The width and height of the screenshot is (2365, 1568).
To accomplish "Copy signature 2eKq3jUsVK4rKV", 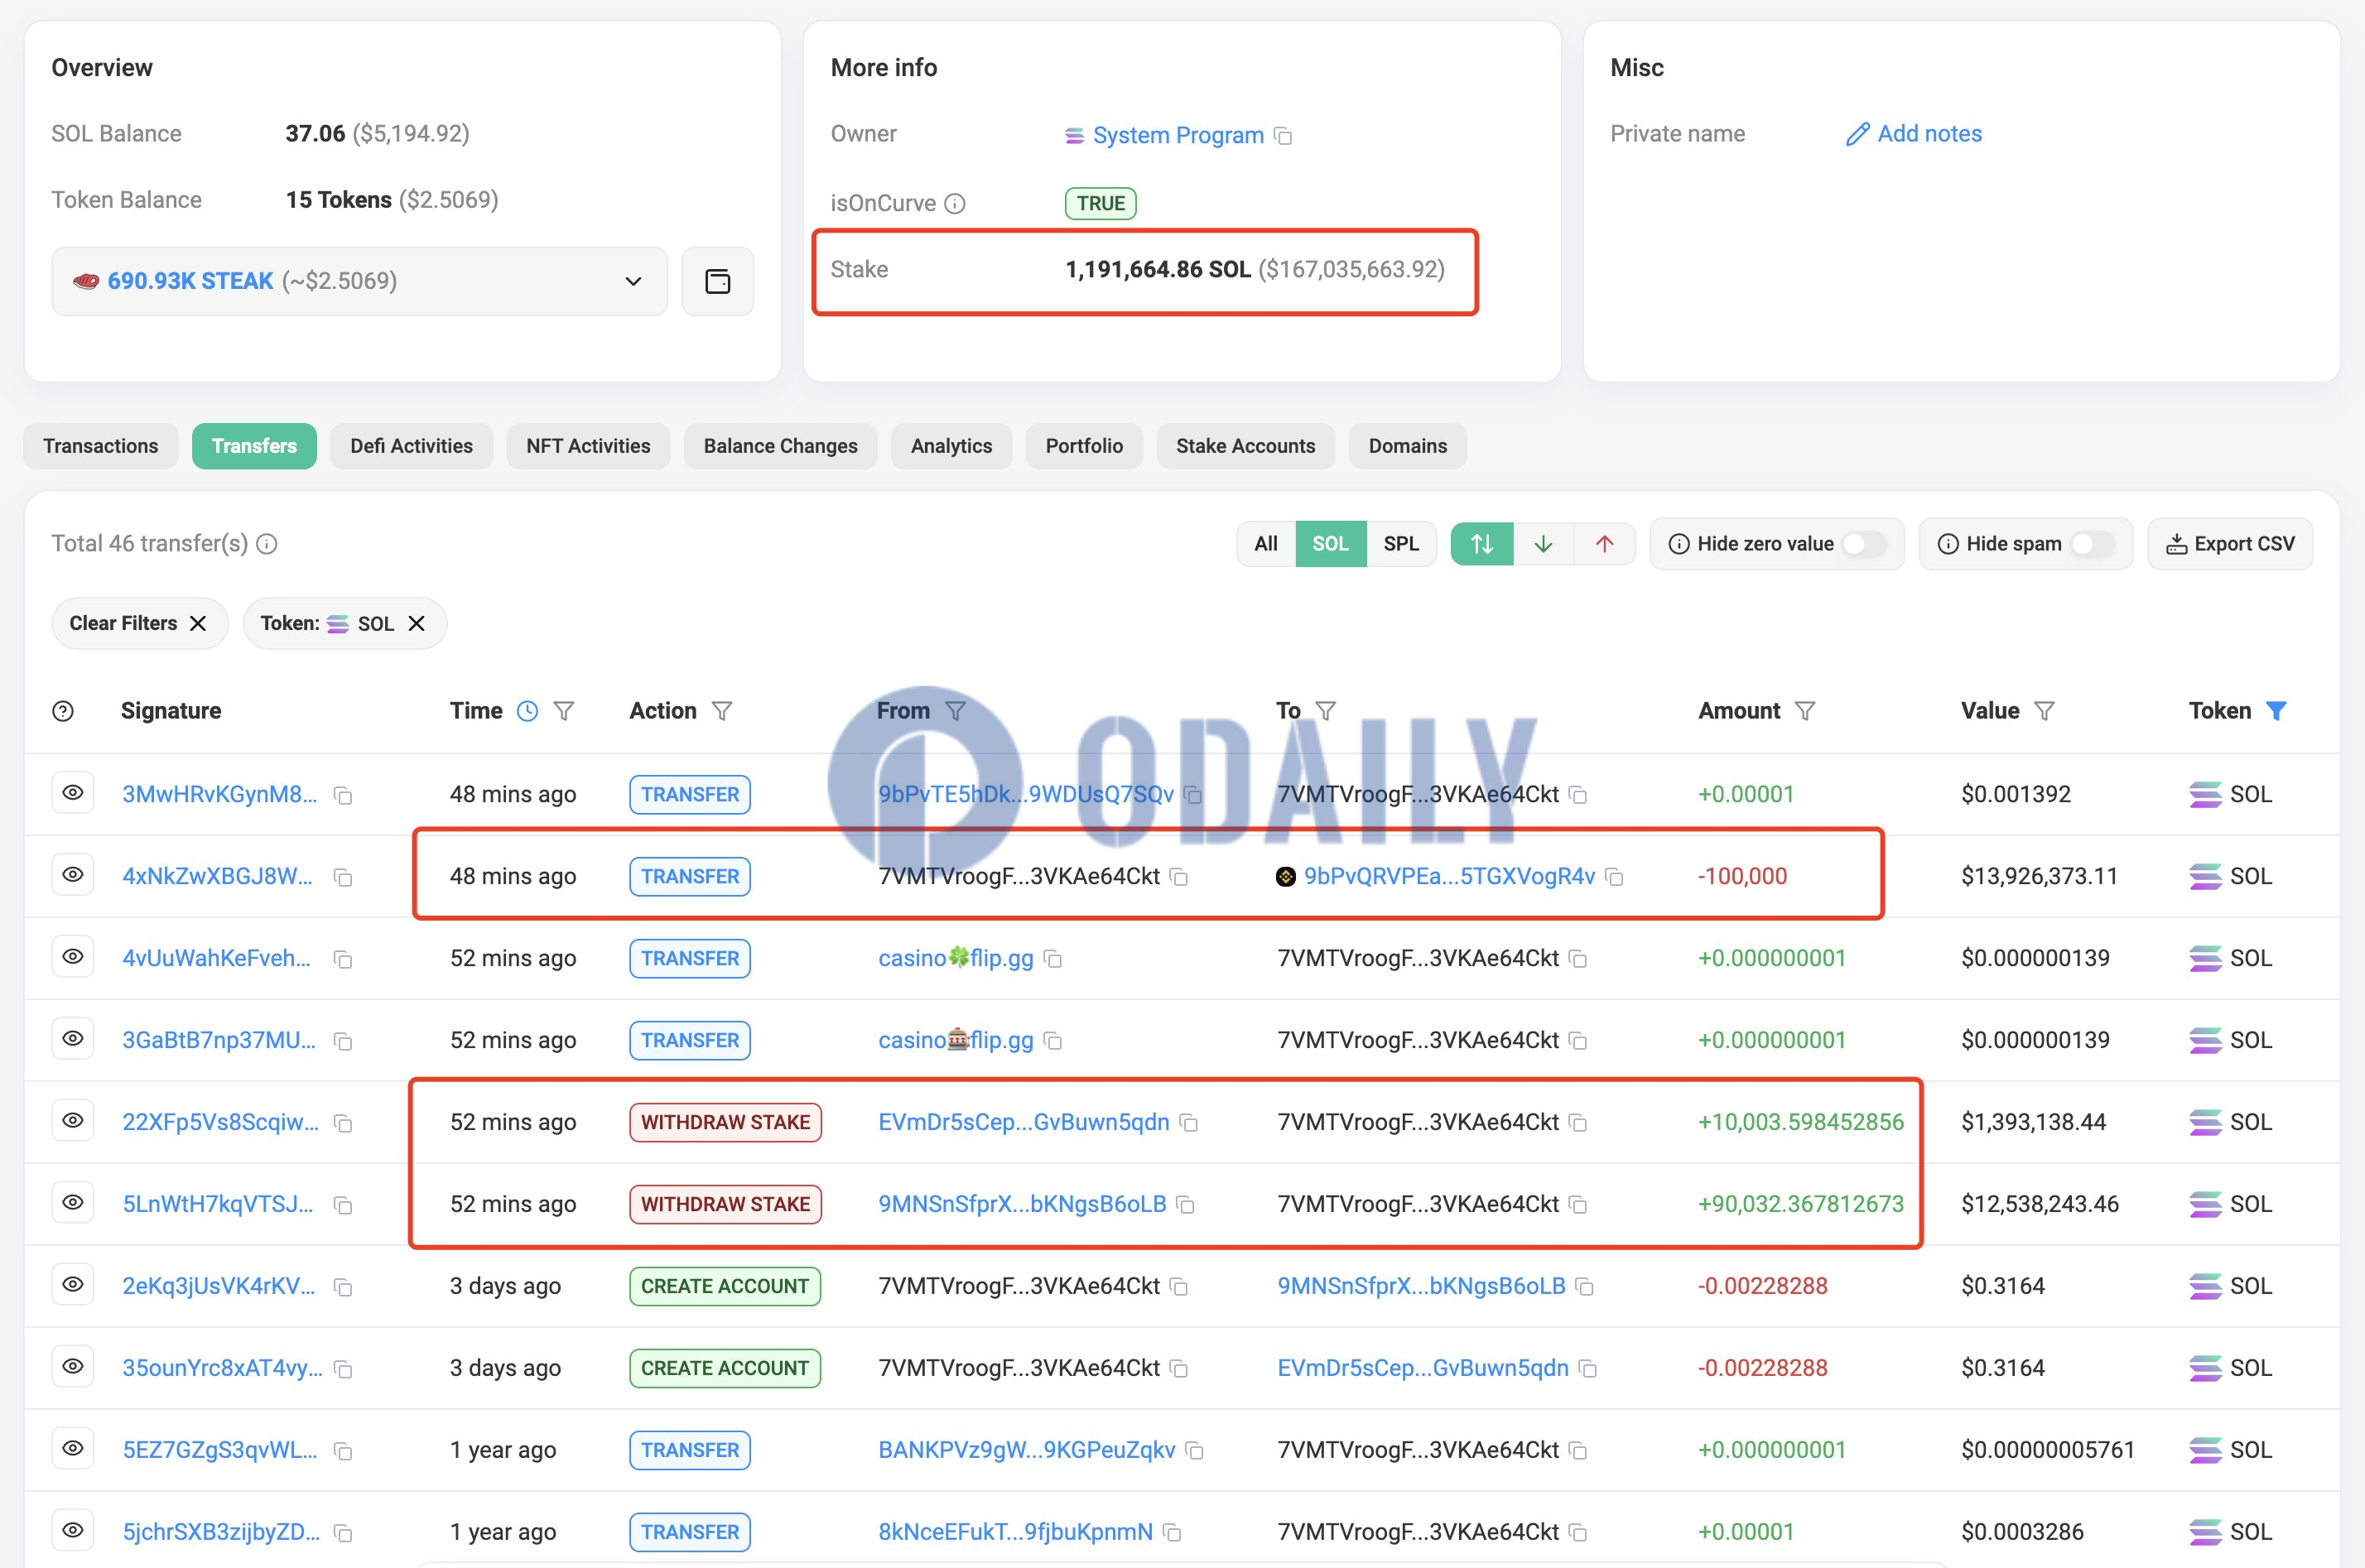I will pyautogui.click(x=343, y=1288).
